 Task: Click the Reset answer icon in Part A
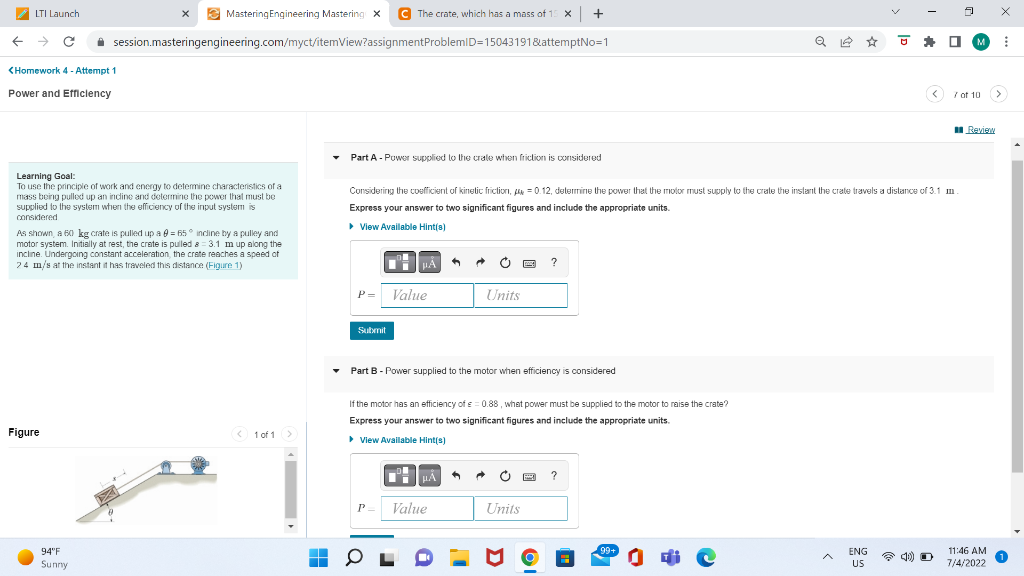coord(505,262)
